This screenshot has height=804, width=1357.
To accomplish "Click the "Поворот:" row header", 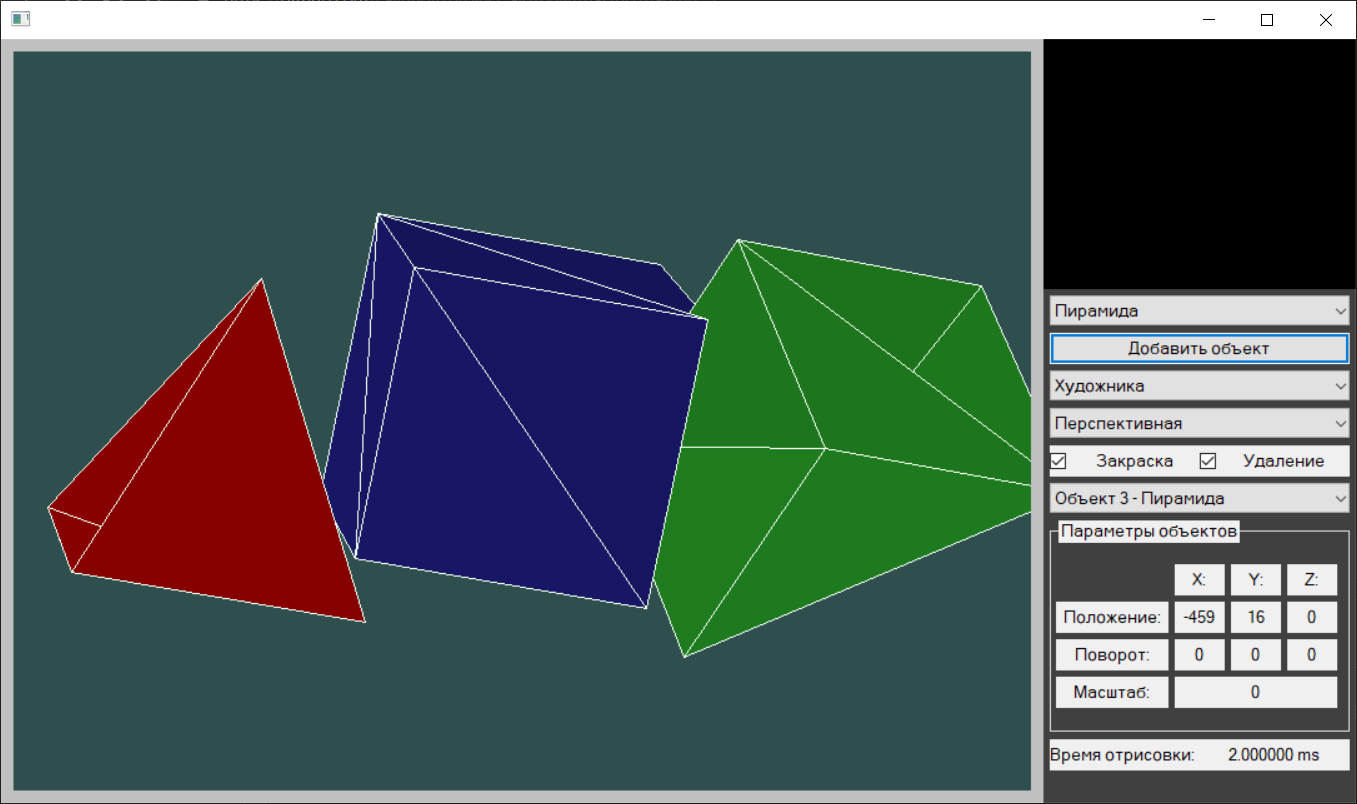I will pos(1112,654).
